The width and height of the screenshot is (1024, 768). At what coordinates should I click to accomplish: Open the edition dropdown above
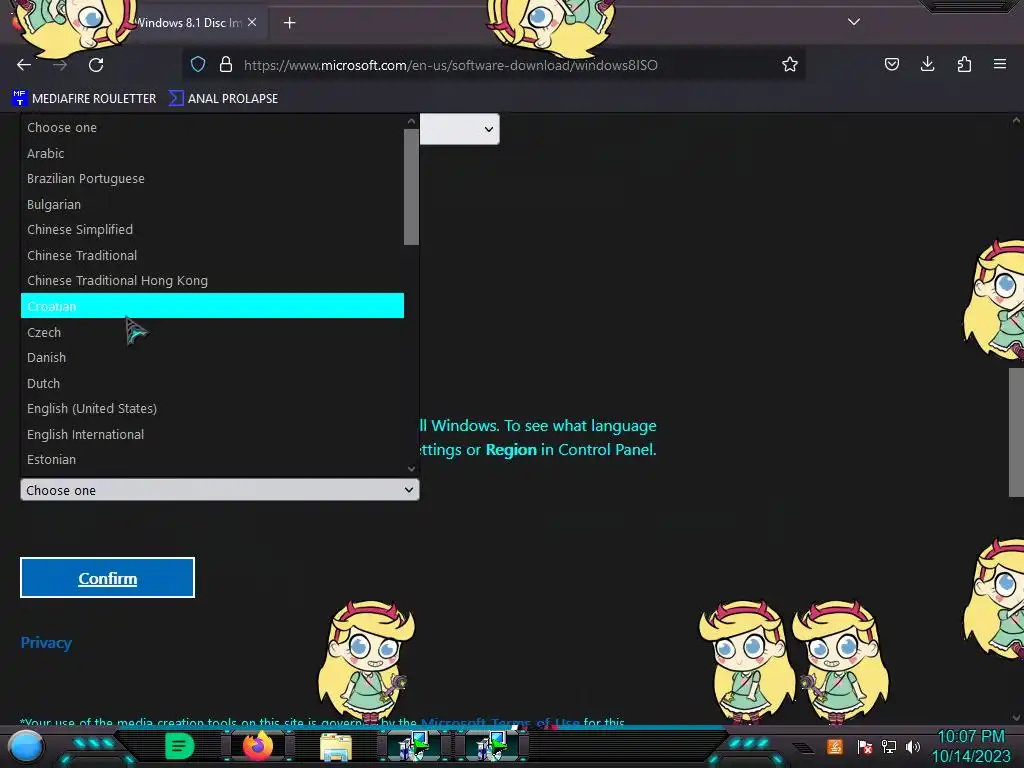tap(460, 129)
